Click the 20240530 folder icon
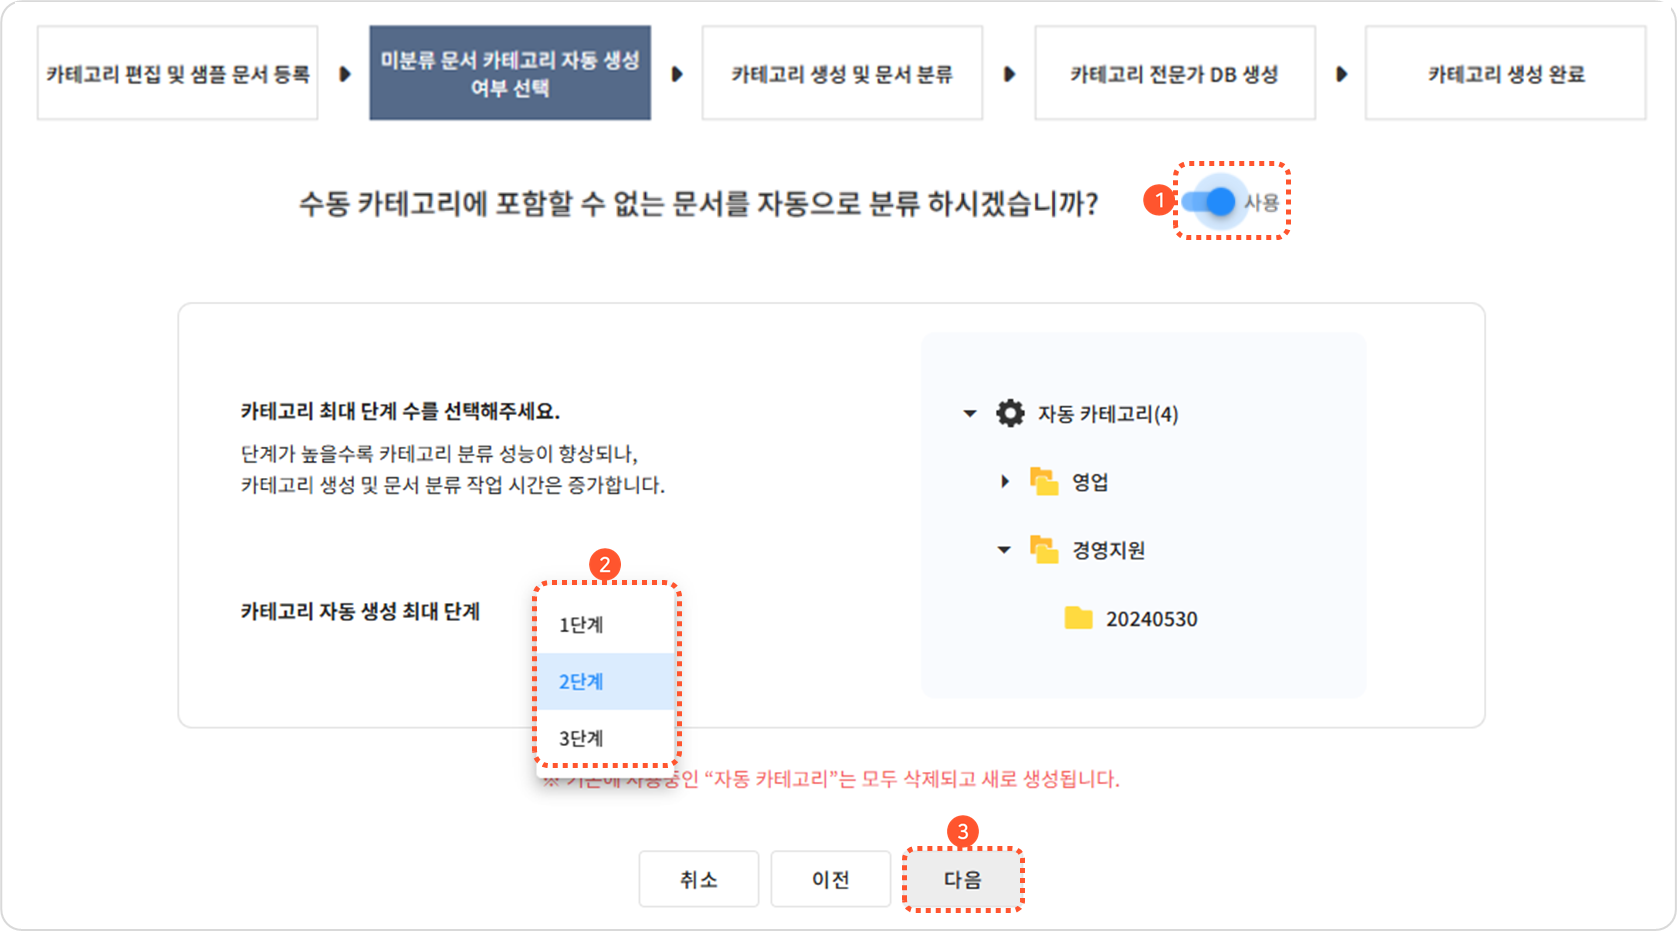The image size is (1677, 931). pos(1078,618)
